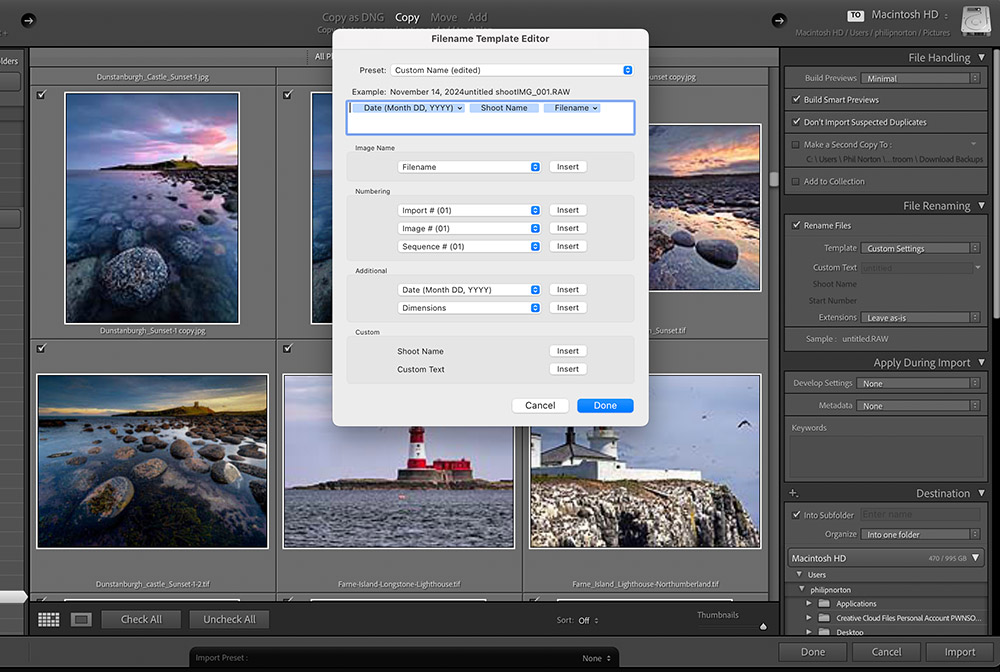Toggle the Rename Files checkbox

point(796,226)
